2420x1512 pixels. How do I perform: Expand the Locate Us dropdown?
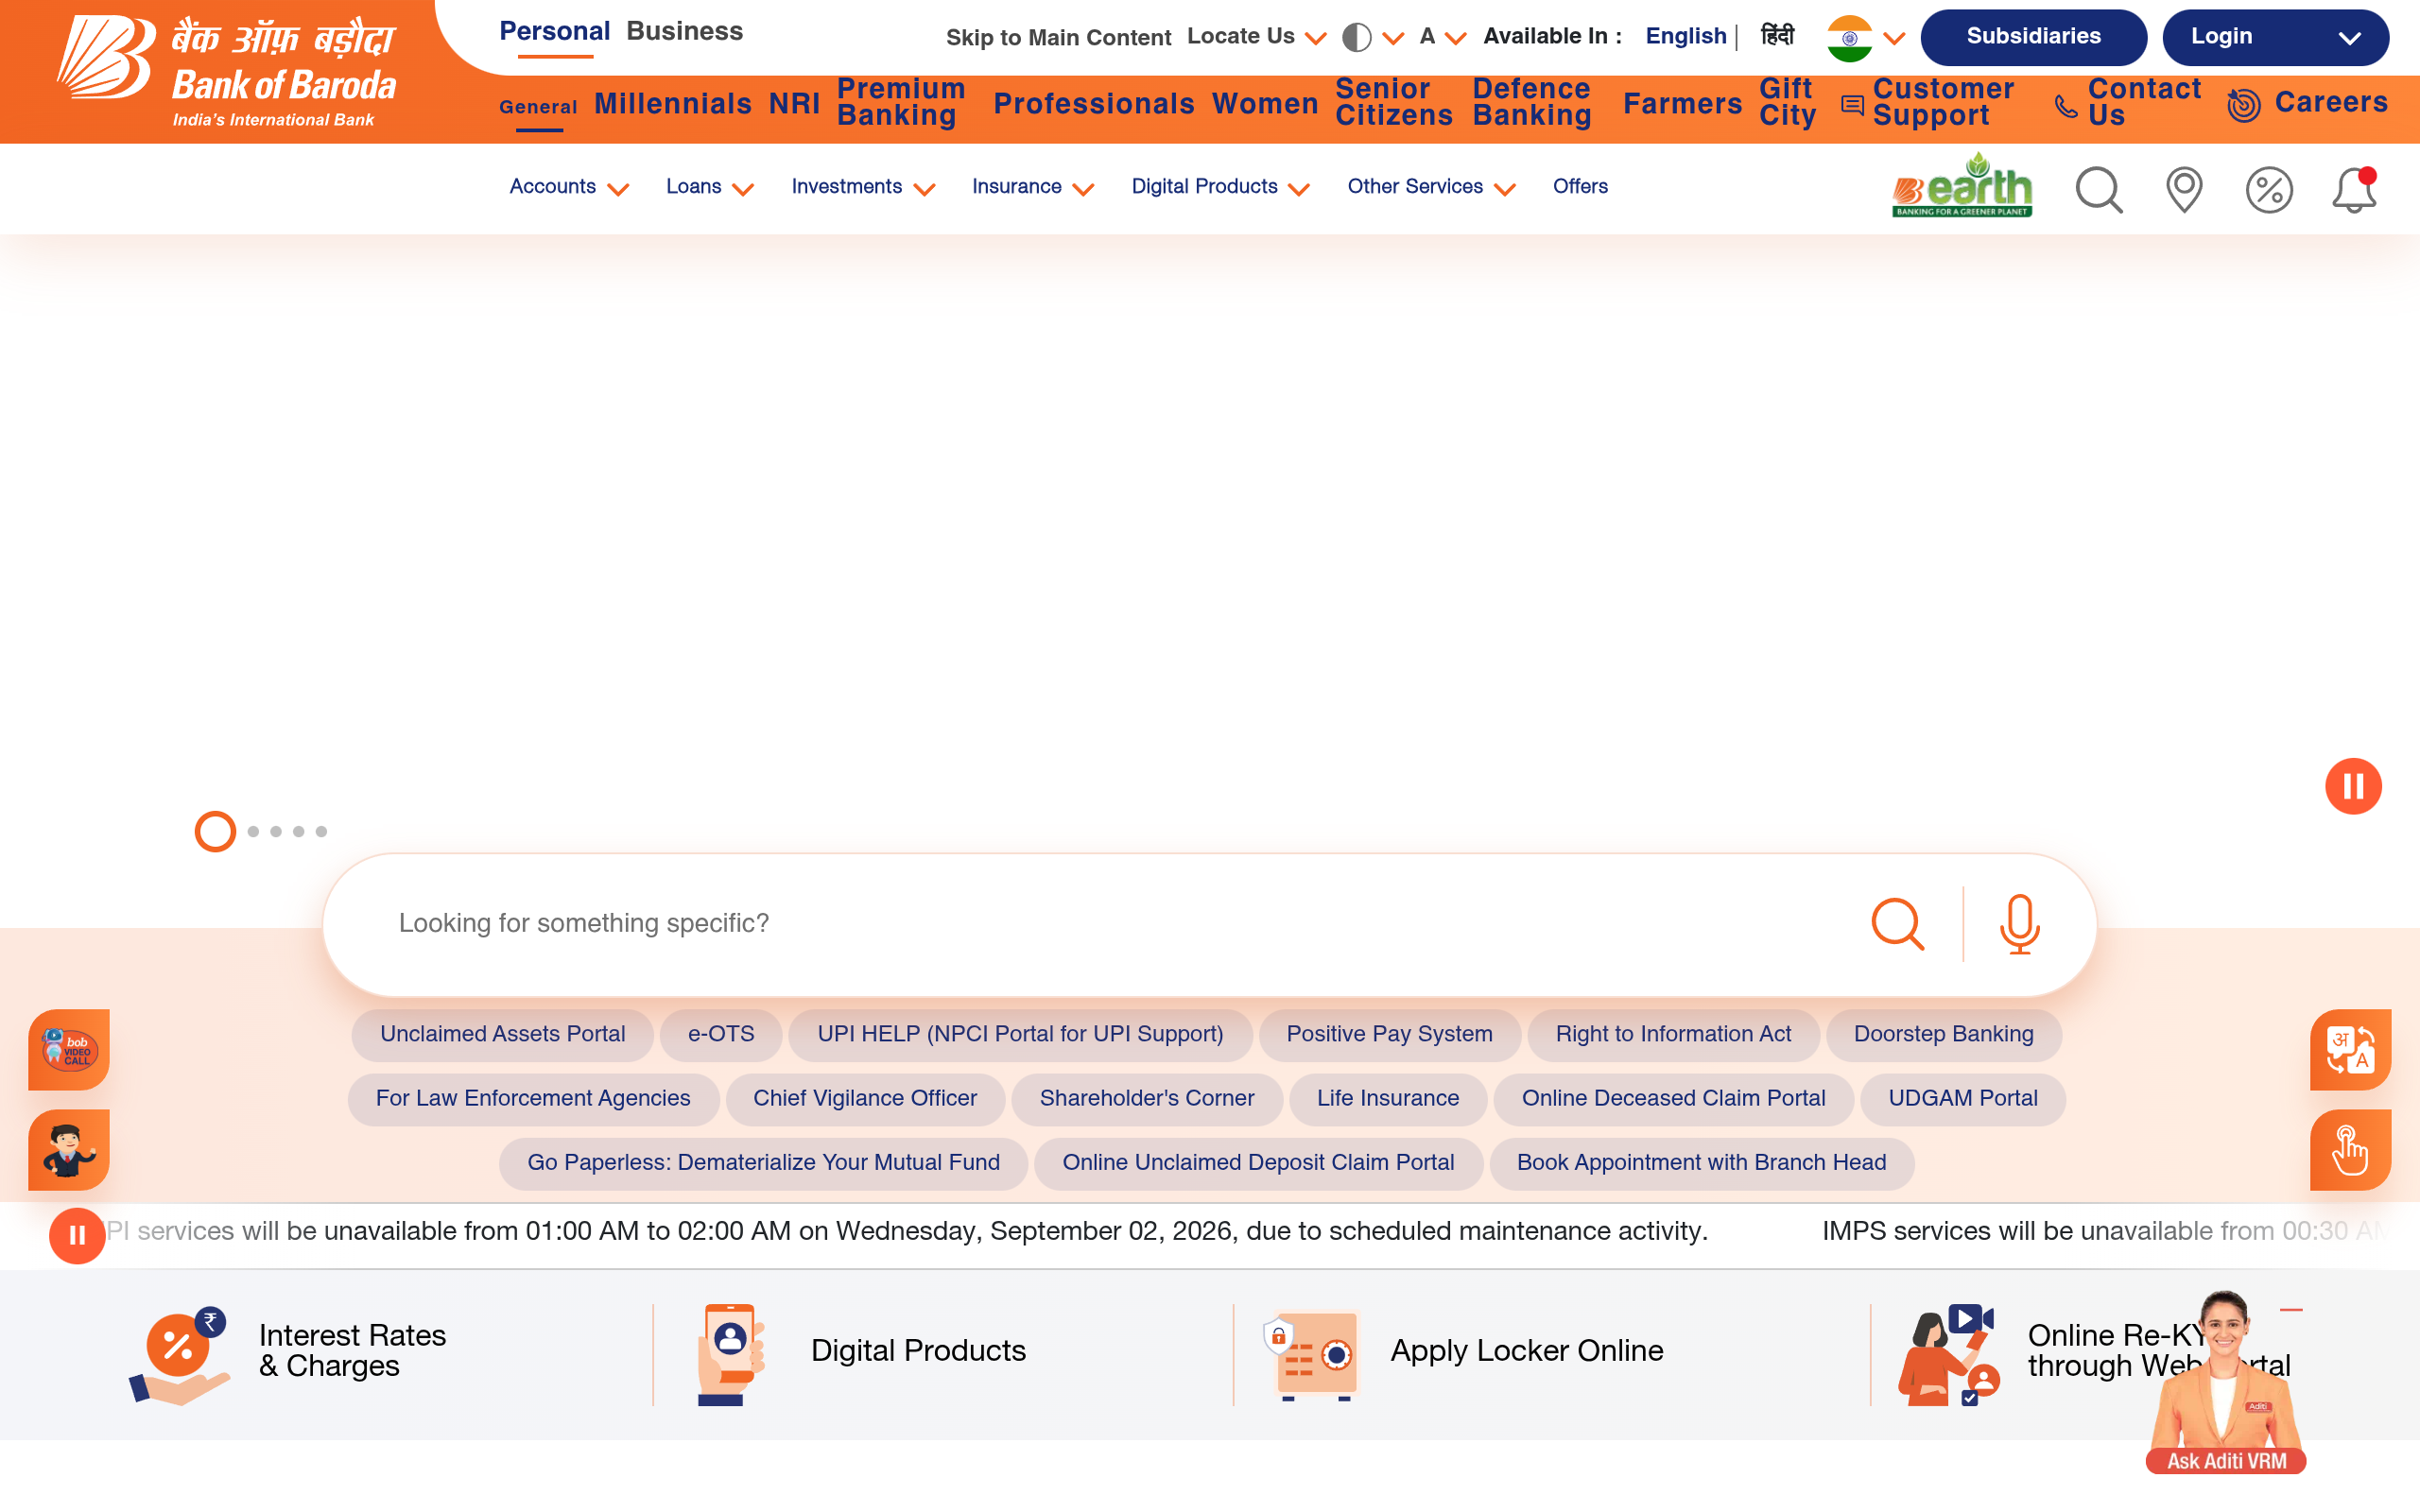click(1256, 37)
